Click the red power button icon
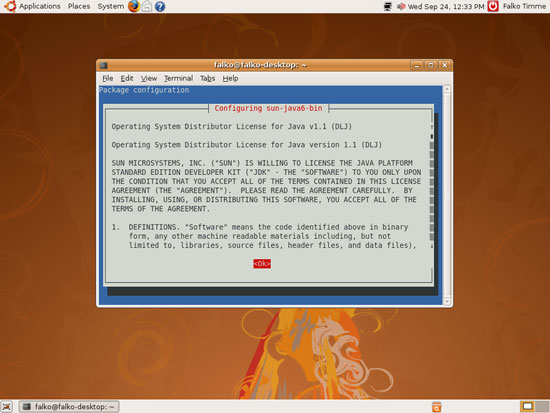Screen dimensions: 550x413 pyautogui.click(x=493, y=6)
